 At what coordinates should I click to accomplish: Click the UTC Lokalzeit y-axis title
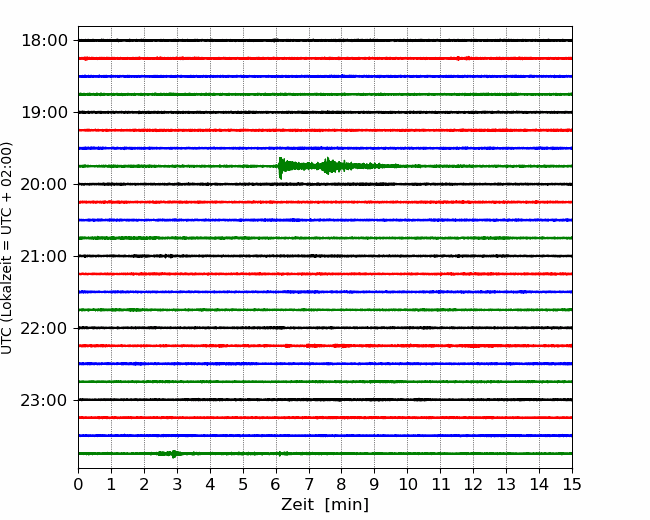click(8, 247)
